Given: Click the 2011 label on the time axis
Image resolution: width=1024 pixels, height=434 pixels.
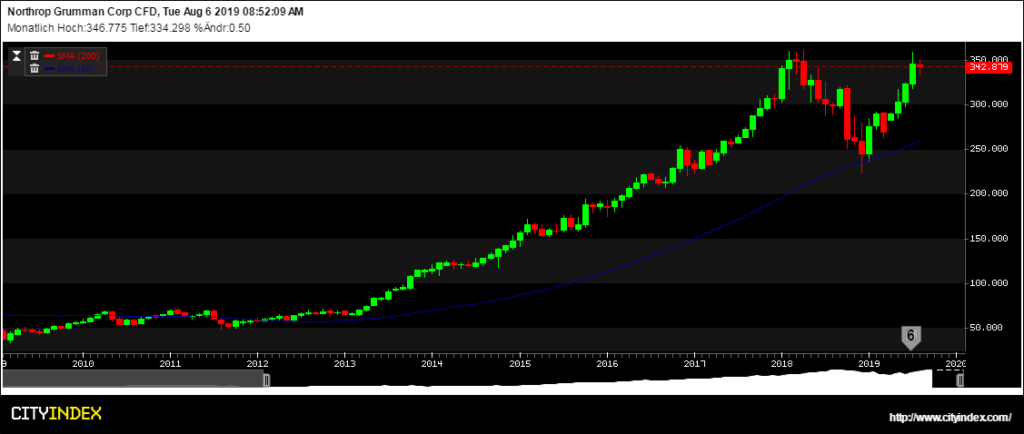Looking at the screenshot, I should tap(170, 363).
